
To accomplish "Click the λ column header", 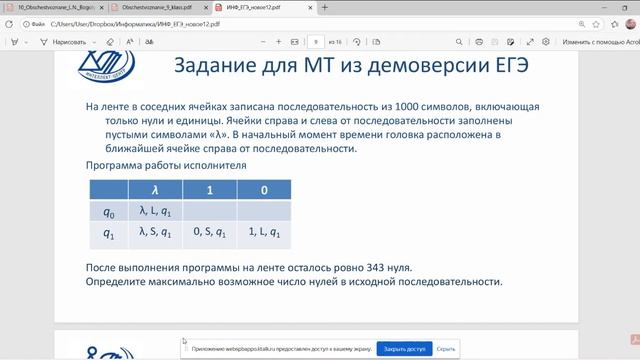I will click(x=155, y=190).
